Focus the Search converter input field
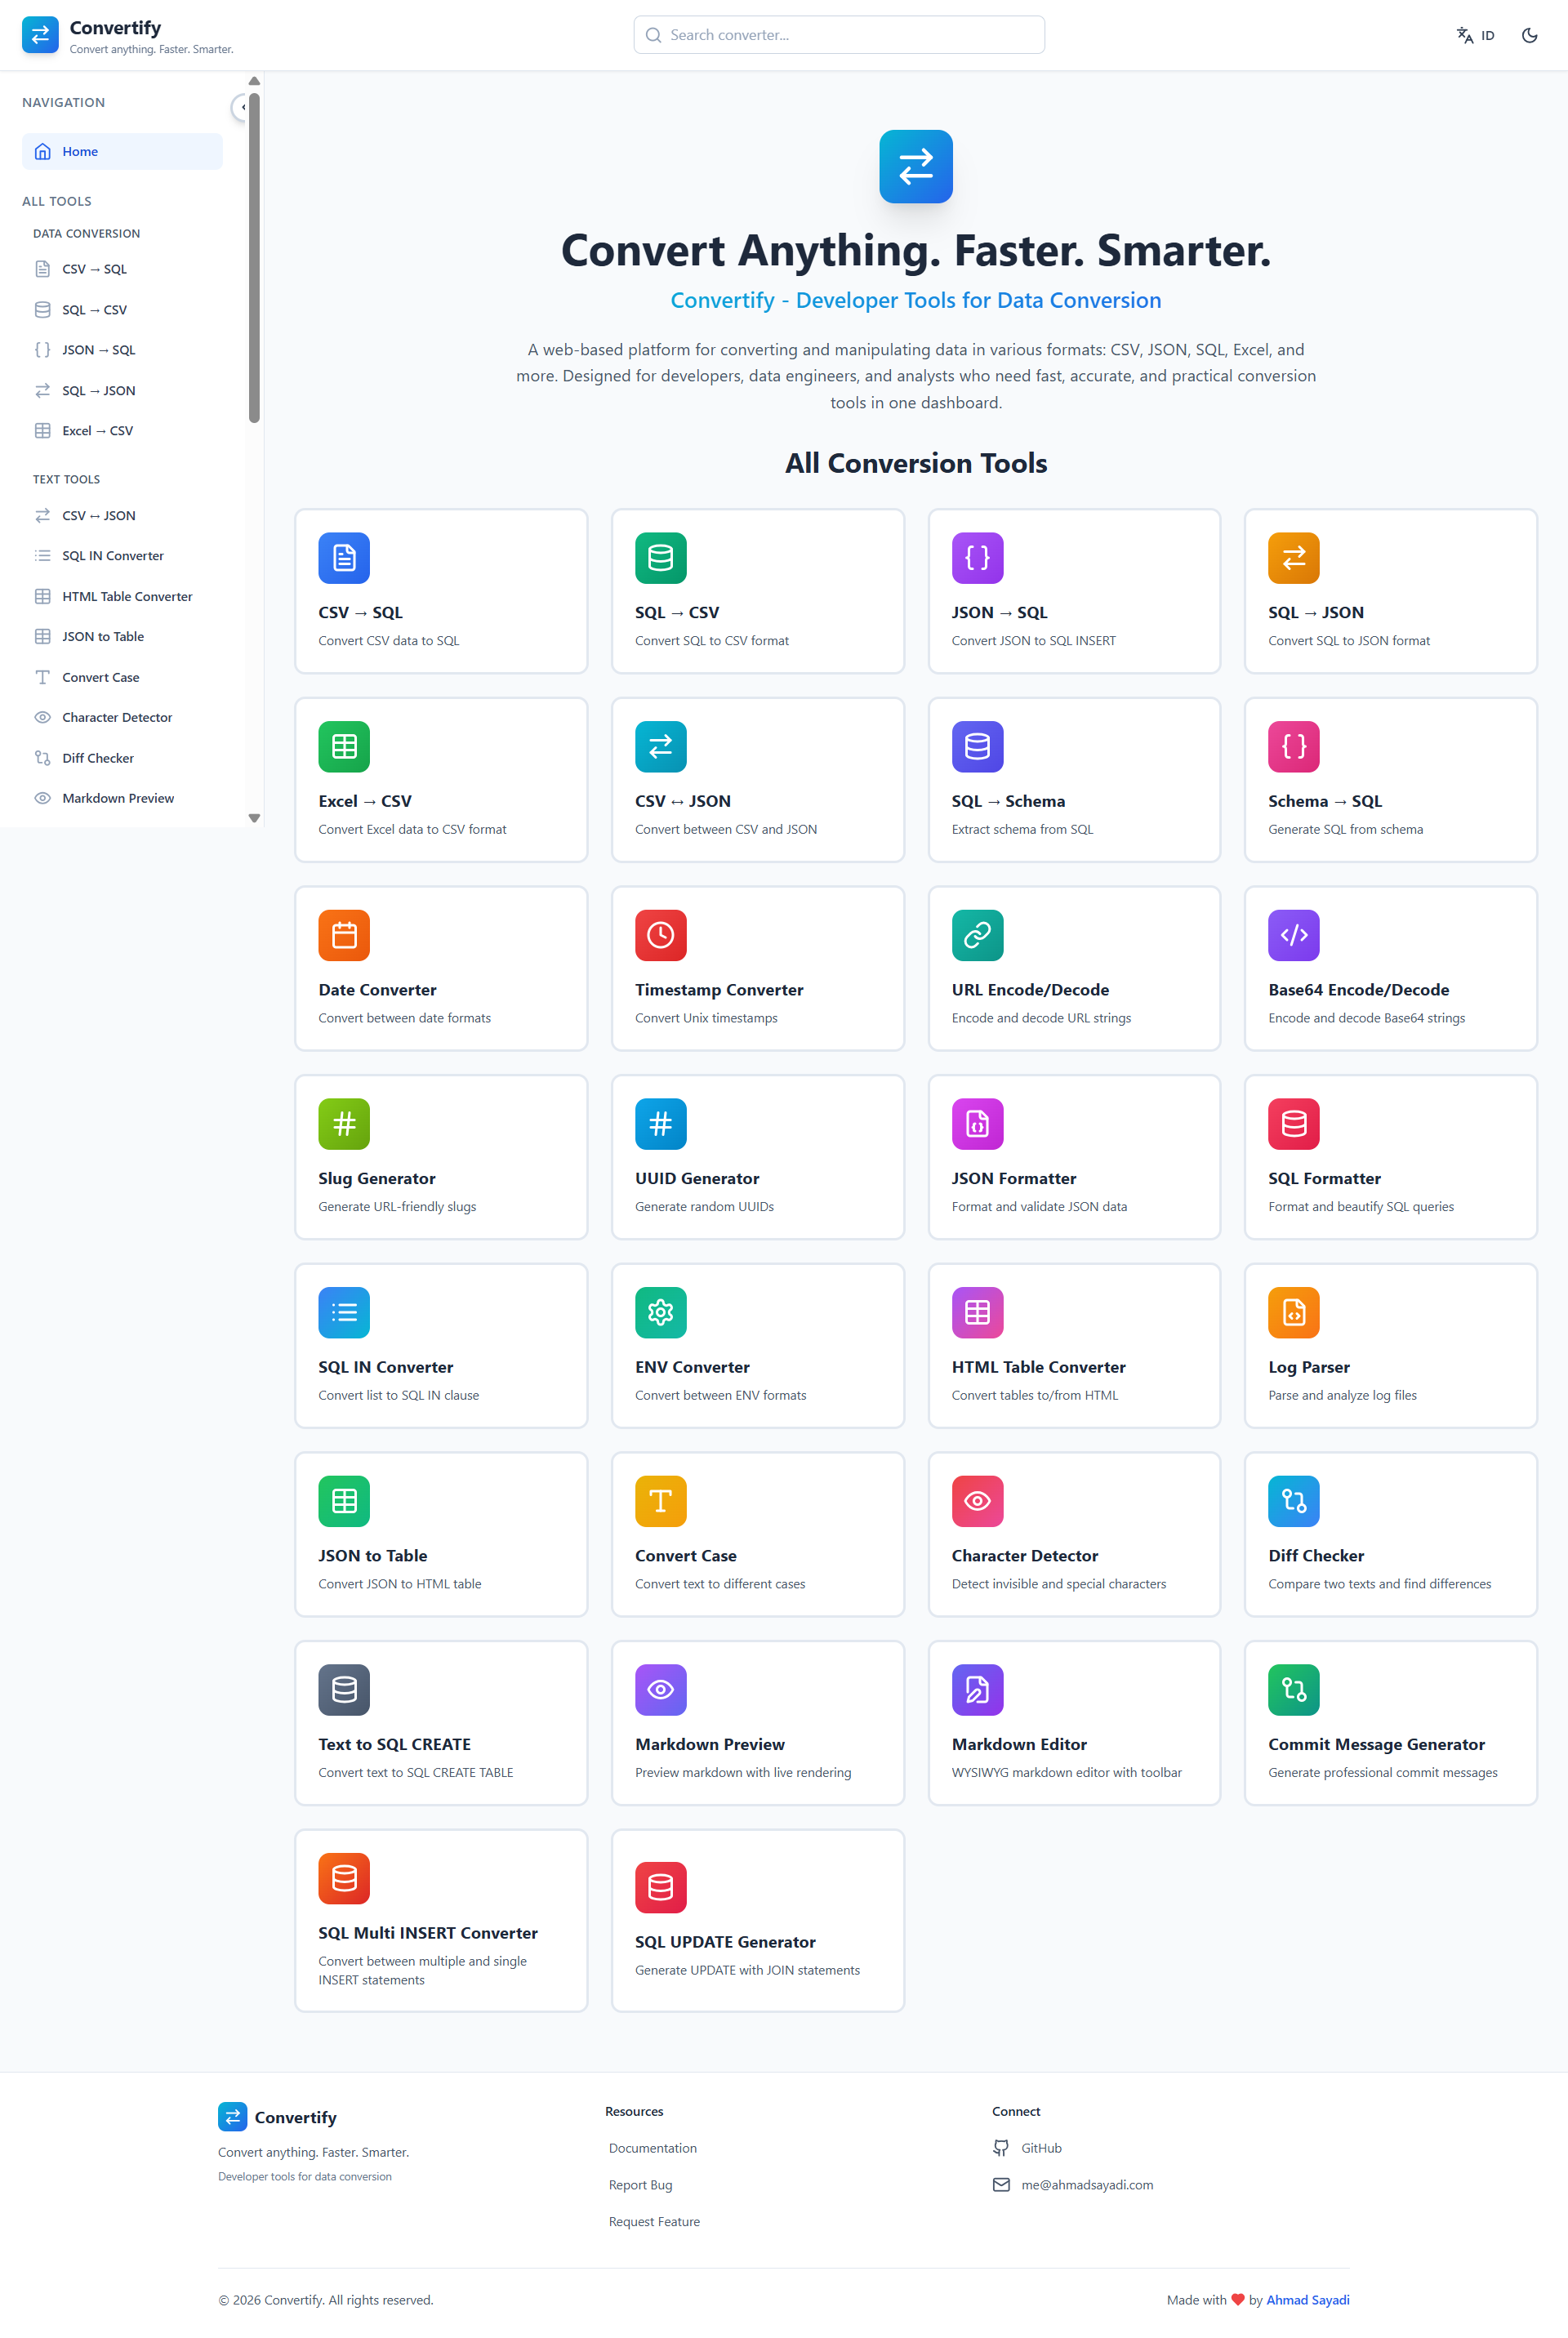The height and width of the screenshot is (2338, 1568). [x=839, y=35]
